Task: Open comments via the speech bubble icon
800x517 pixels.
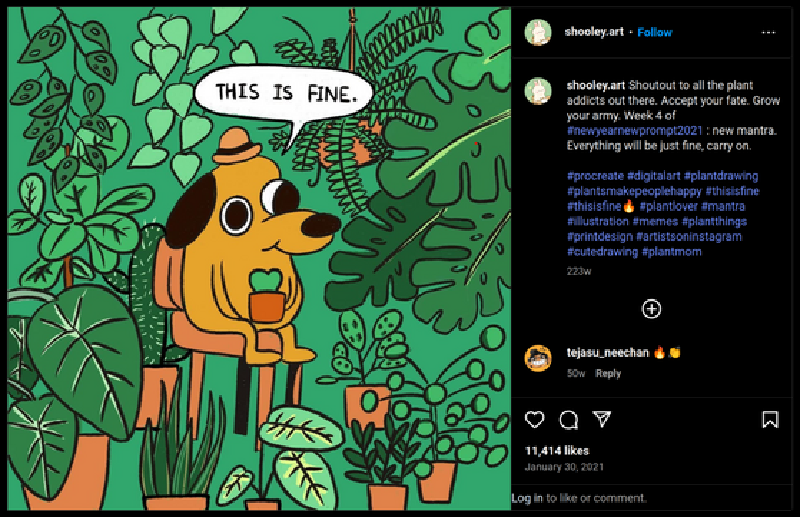Action: click(568, 420)
